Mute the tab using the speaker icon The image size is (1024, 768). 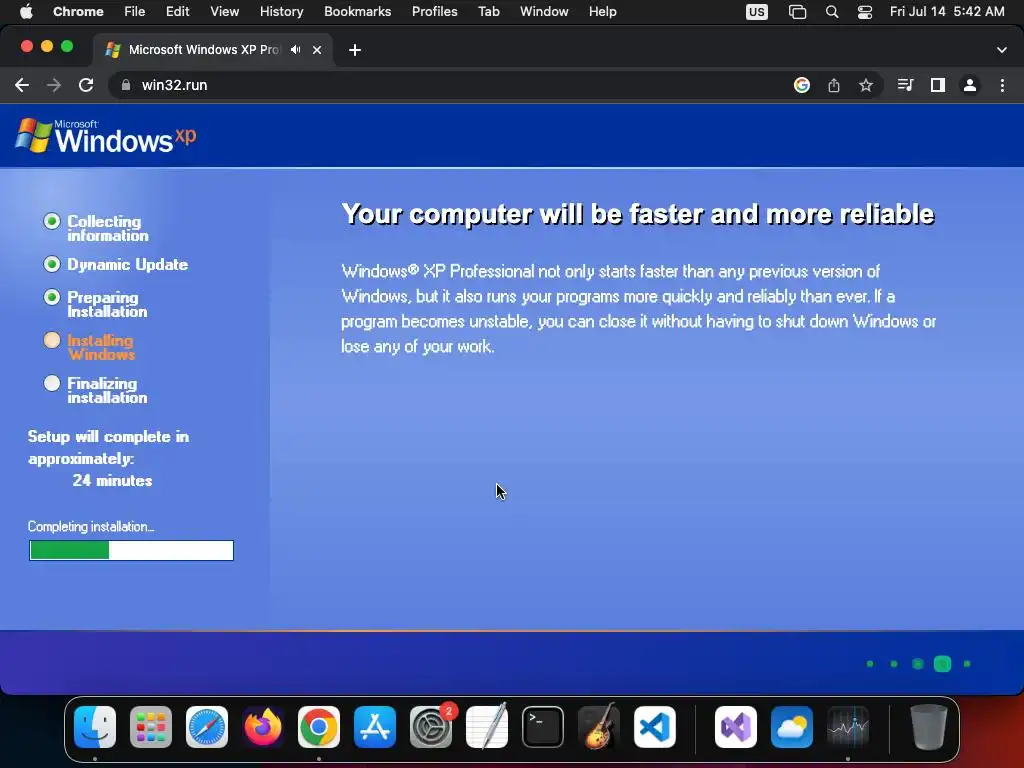tap(296, 50)
